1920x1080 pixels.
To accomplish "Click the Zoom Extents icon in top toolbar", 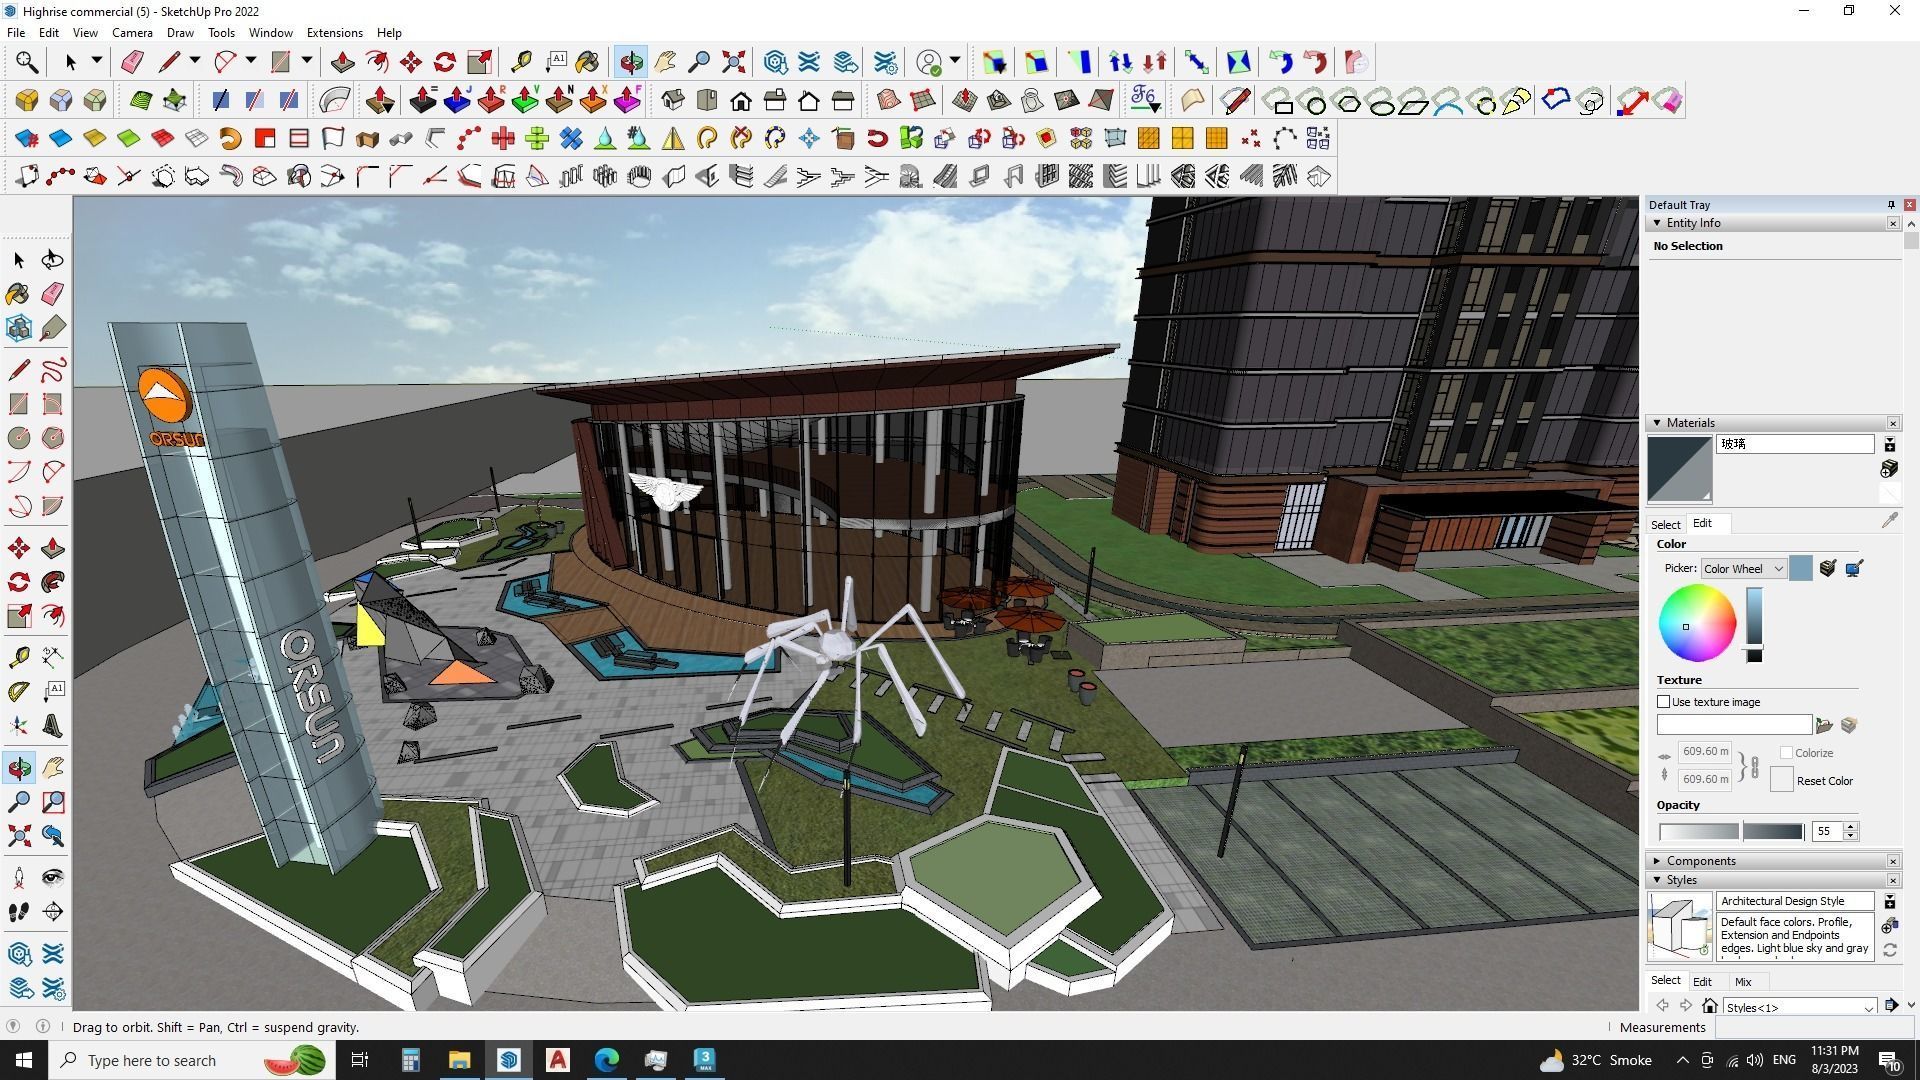I will tap(733, 62).
